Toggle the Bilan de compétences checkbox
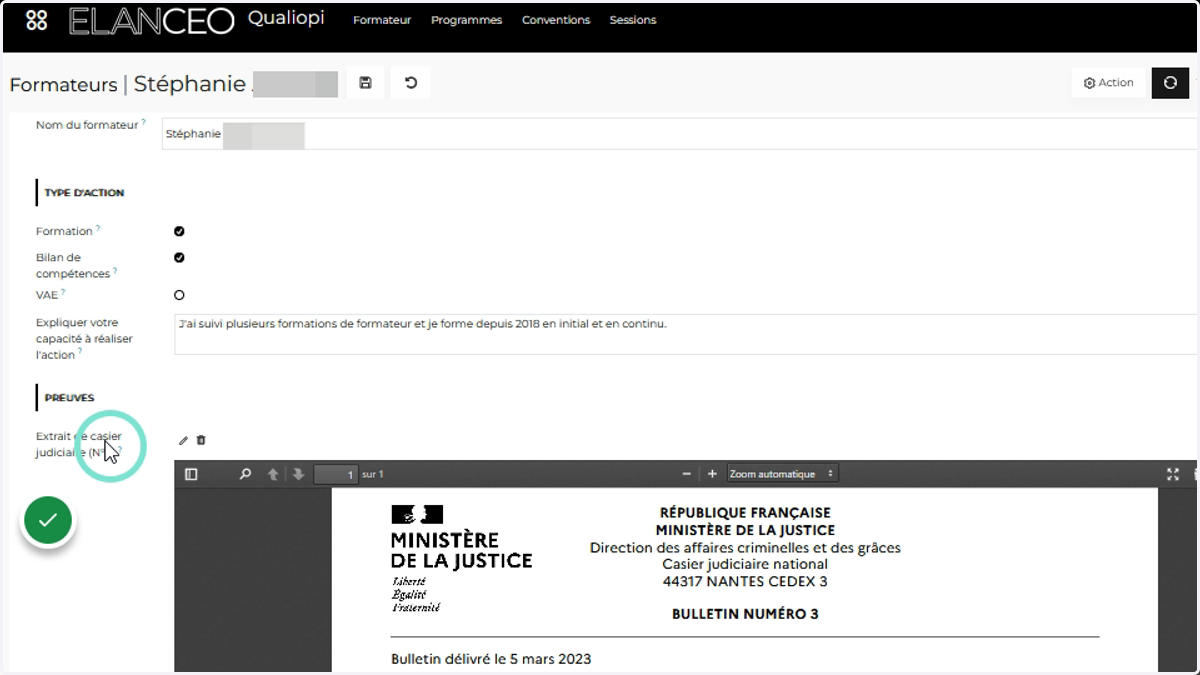Viewport: 1200px width, 675px height. point(179,257)
